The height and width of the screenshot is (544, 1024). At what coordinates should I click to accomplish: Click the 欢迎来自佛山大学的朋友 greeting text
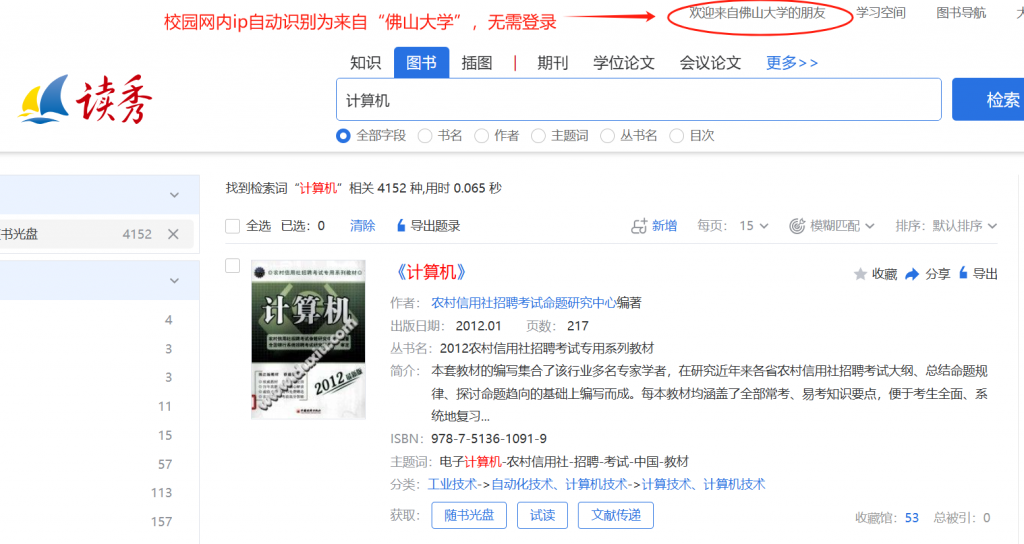click(758, 13)
